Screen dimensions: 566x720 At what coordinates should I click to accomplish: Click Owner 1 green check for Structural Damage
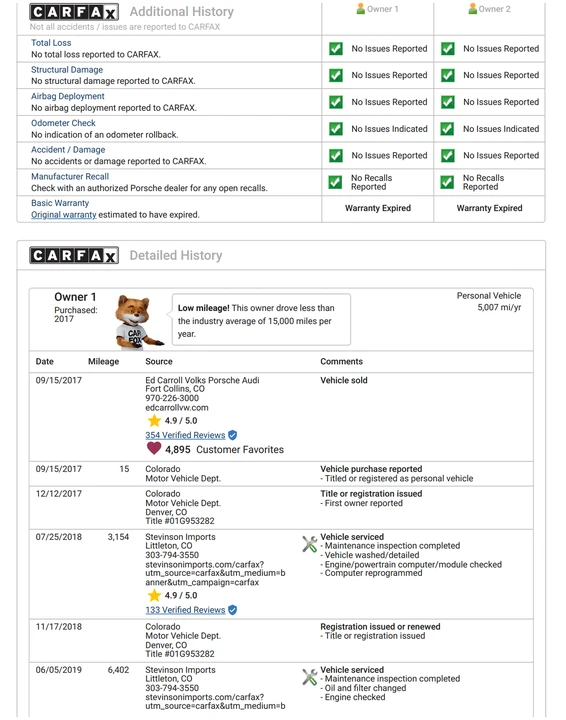[336, 75]
